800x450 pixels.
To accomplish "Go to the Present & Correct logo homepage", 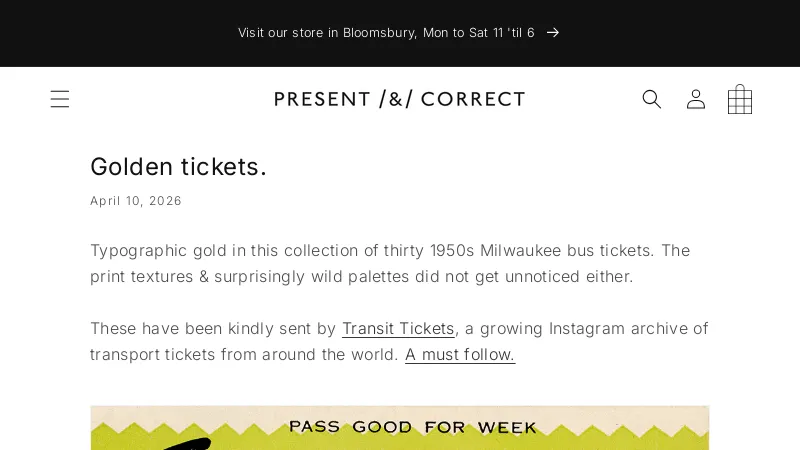I will click(399, 99).
